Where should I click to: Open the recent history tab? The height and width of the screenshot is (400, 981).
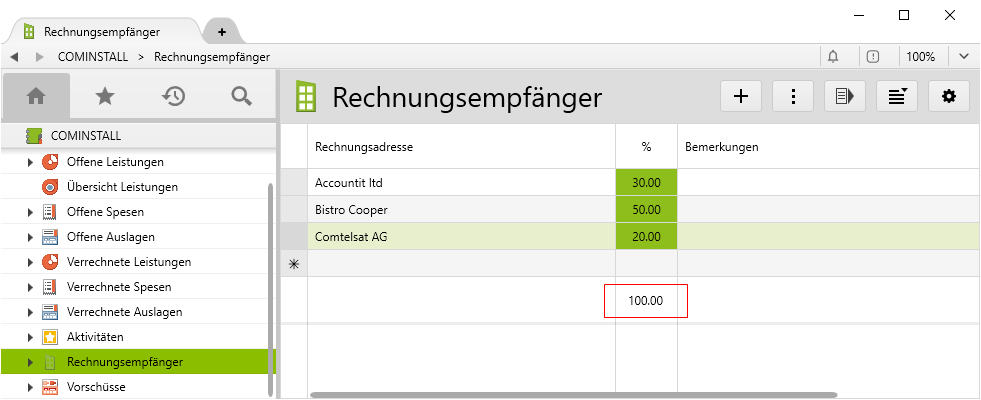point(173,96)
